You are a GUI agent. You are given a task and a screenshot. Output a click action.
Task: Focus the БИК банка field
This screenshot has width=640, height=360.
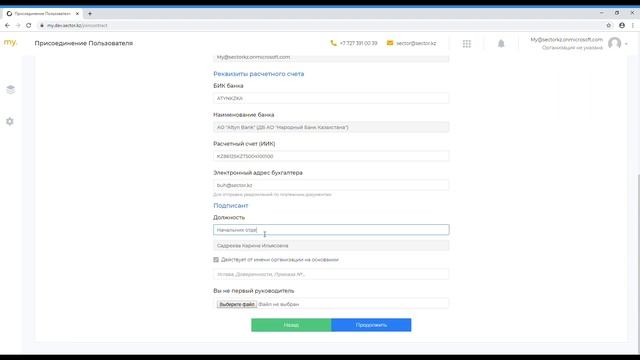pyautogui.click(x=331, y=98)
